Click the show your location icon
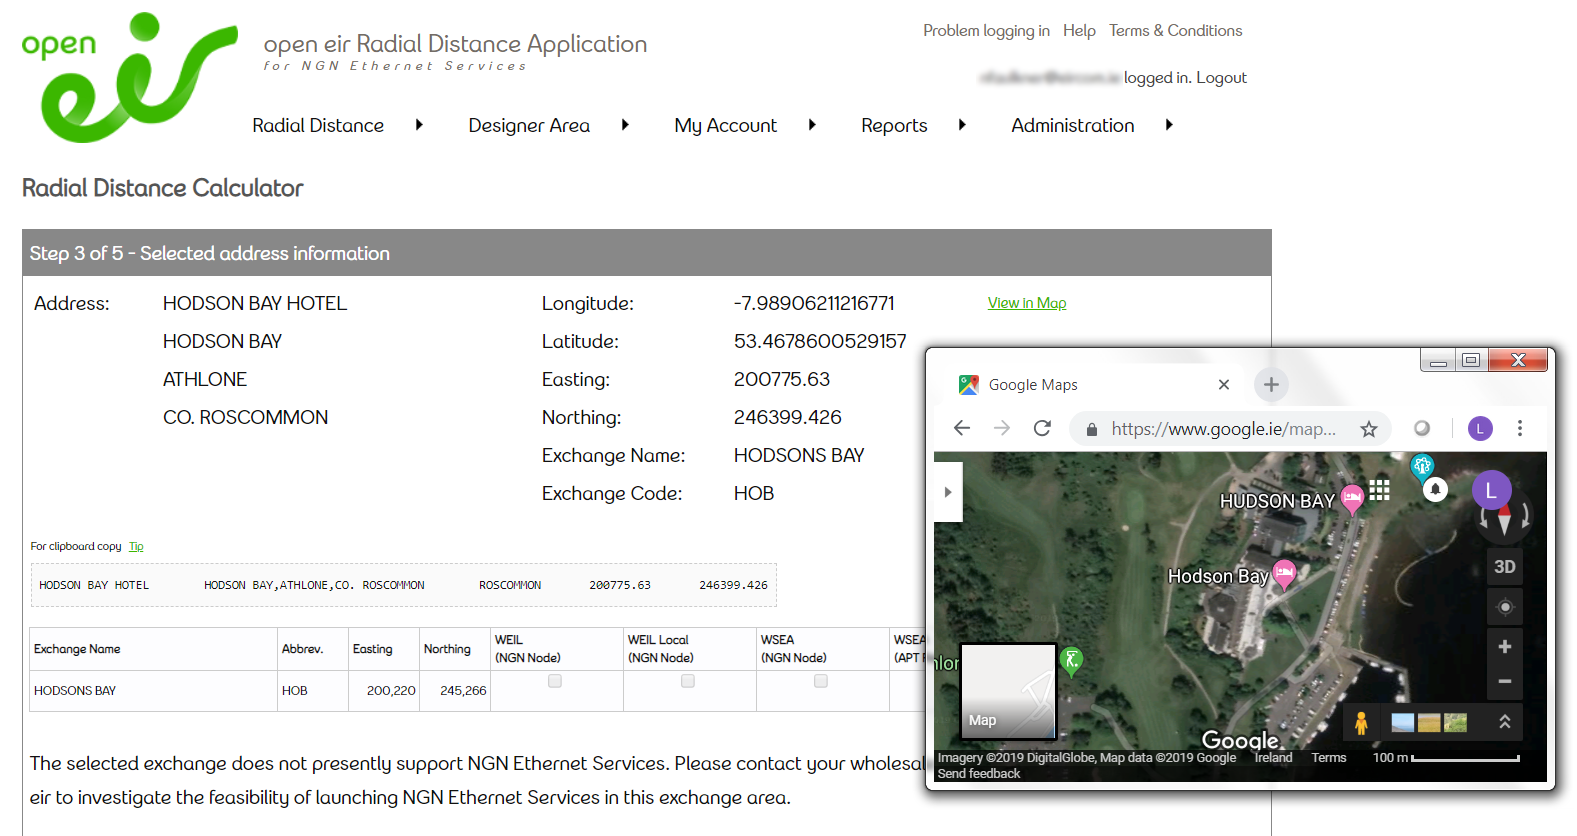Image resolution: width=1577 pixels, height=836 pixels. point(1504,607)
